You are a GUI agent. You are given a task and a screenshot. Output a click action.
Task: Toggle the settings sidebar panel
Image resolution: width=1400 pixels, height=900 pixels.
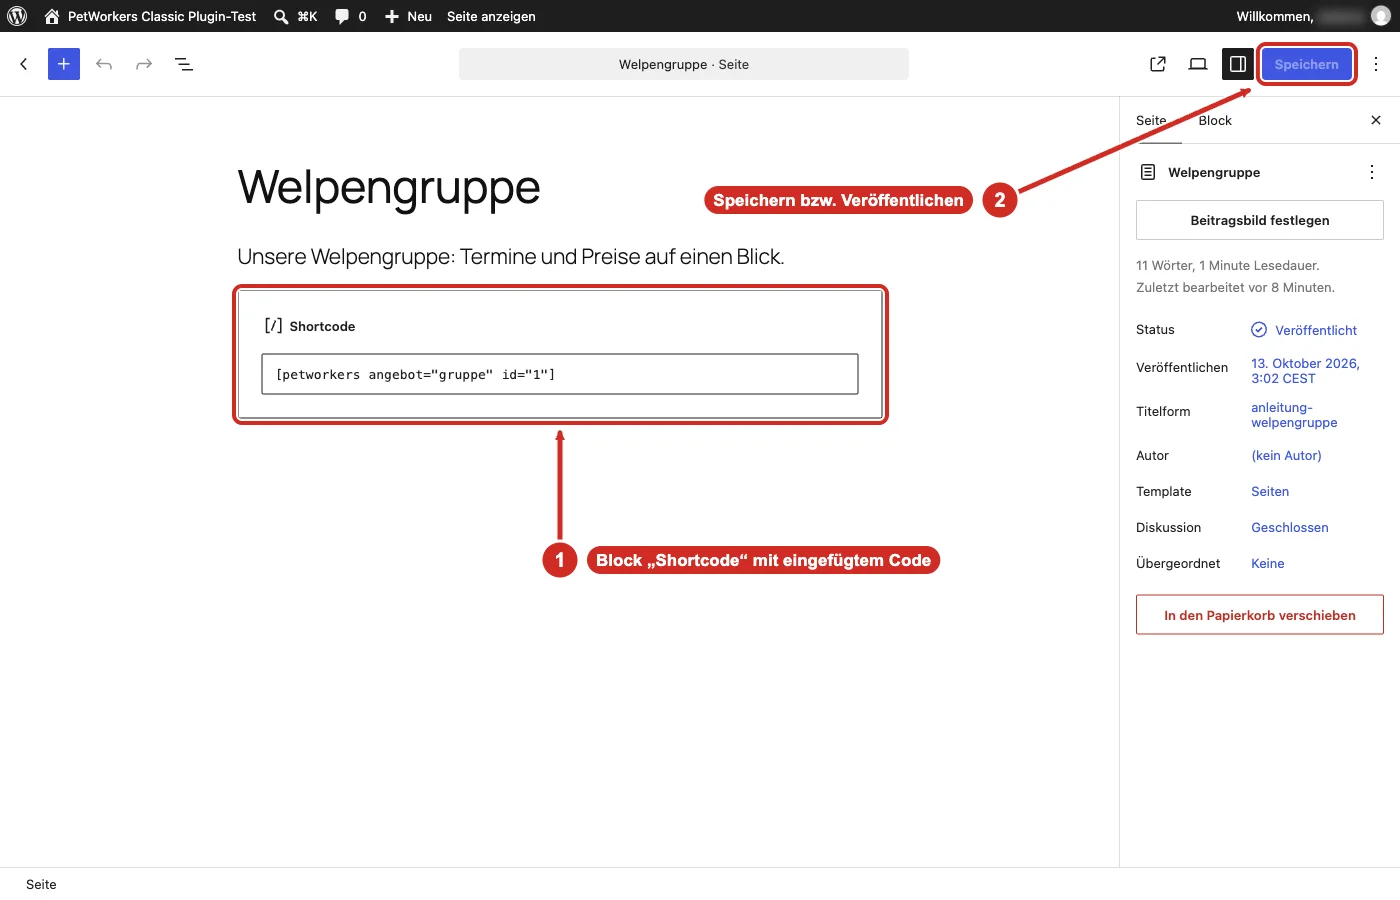tap(1238, 64)
